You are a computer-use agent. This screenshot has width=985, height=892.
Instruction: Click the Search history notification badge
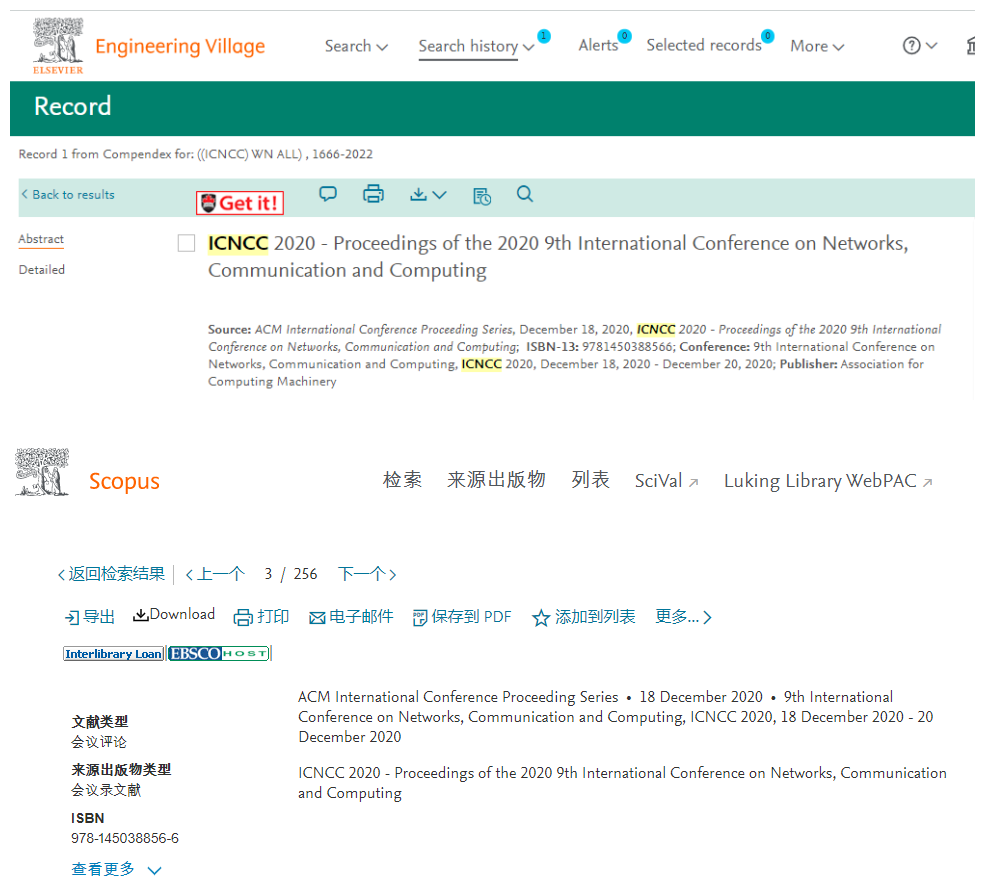pyautogui.click(x=544, y=36)
